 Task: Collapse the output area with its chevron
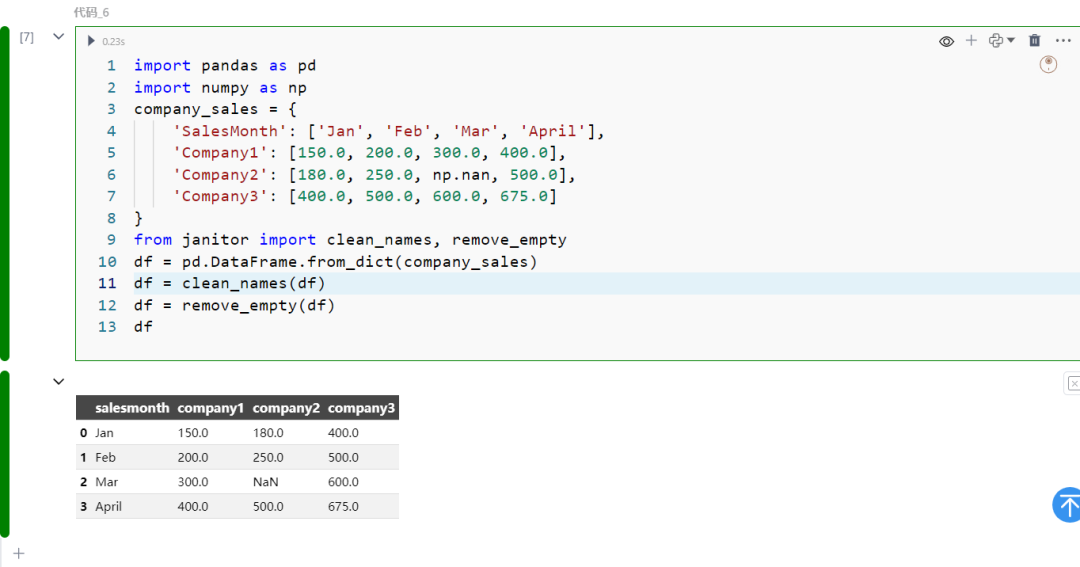coord(59,381)
